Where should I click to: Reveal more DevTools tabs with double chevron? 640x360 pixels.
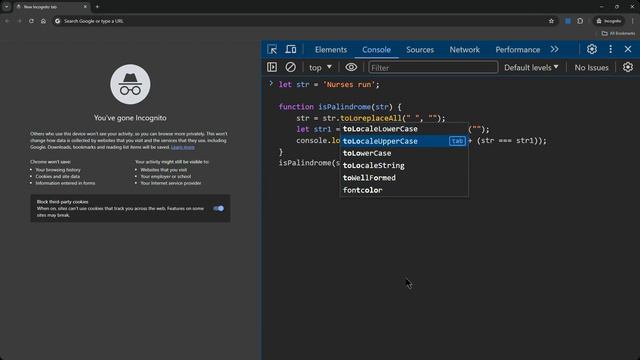click(x=554, y=49)
